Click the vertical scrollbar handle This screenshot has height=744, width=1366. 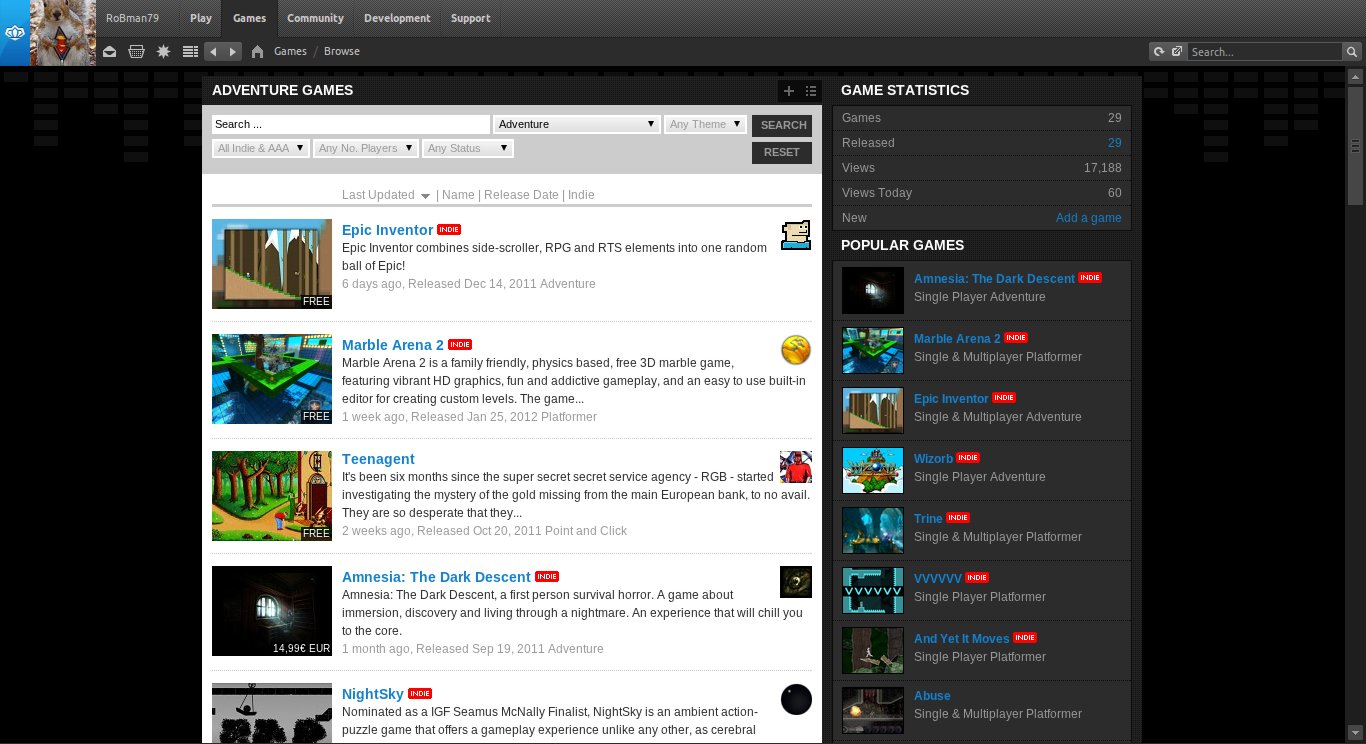1355,146
